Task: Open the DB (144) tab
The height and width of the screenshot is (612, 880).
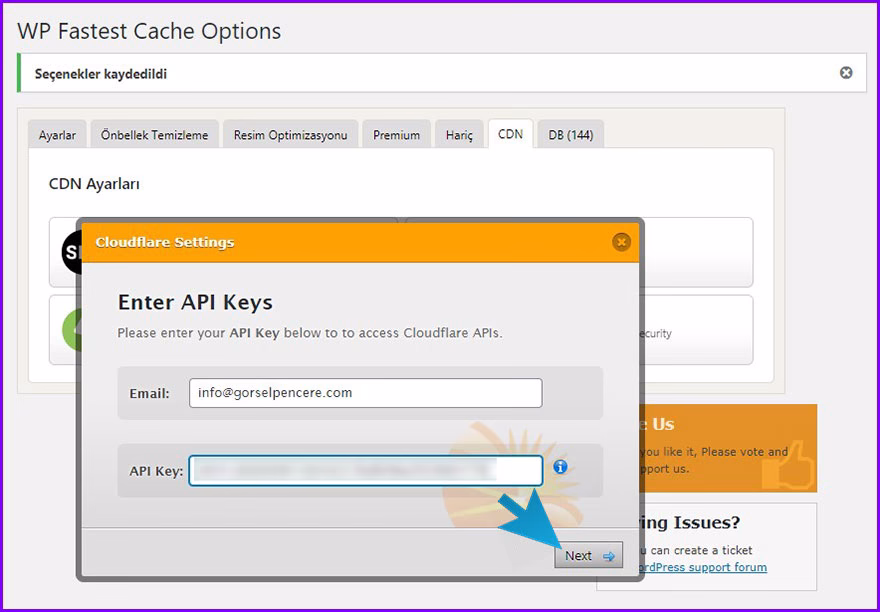Action: point(571,135)
